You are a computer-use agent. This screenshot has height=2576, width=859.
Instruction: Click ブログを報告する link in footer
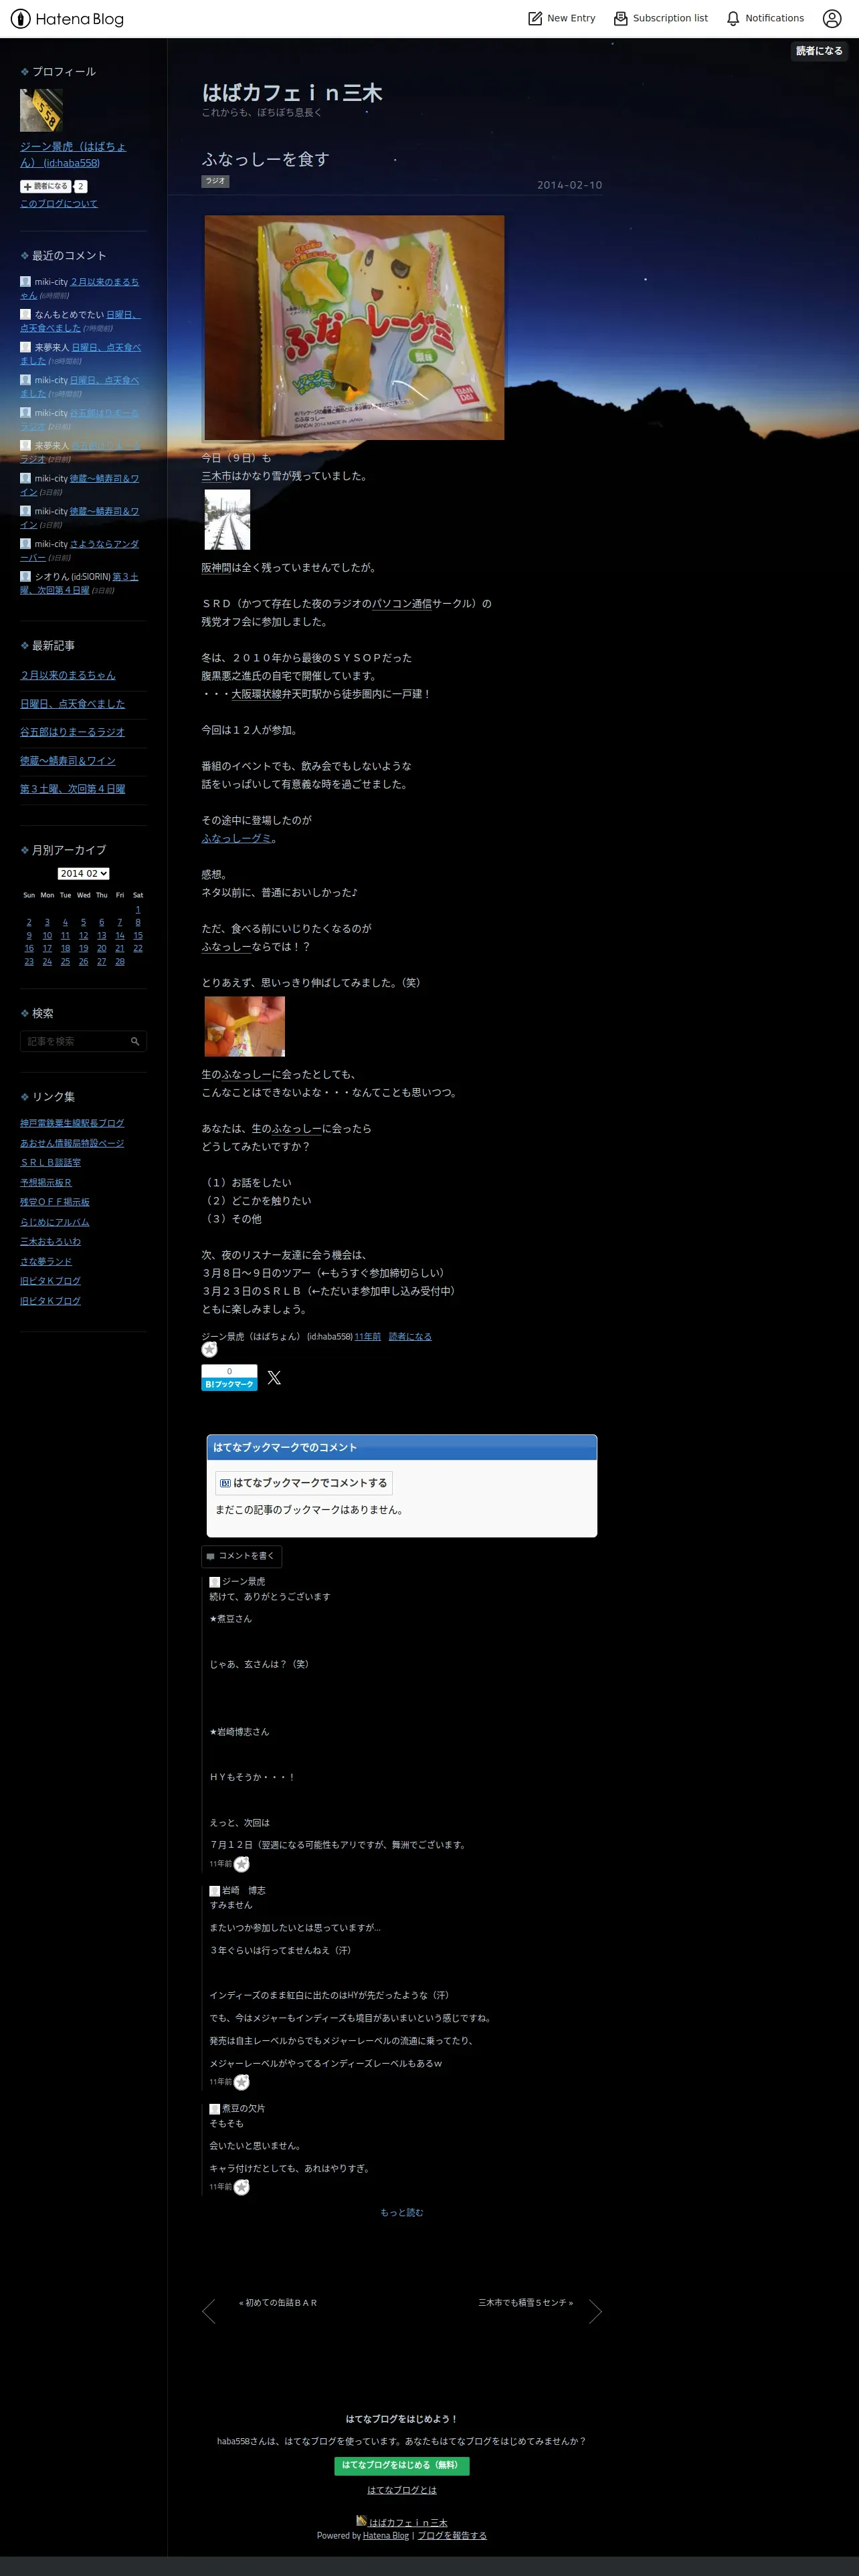point(452,2535)
